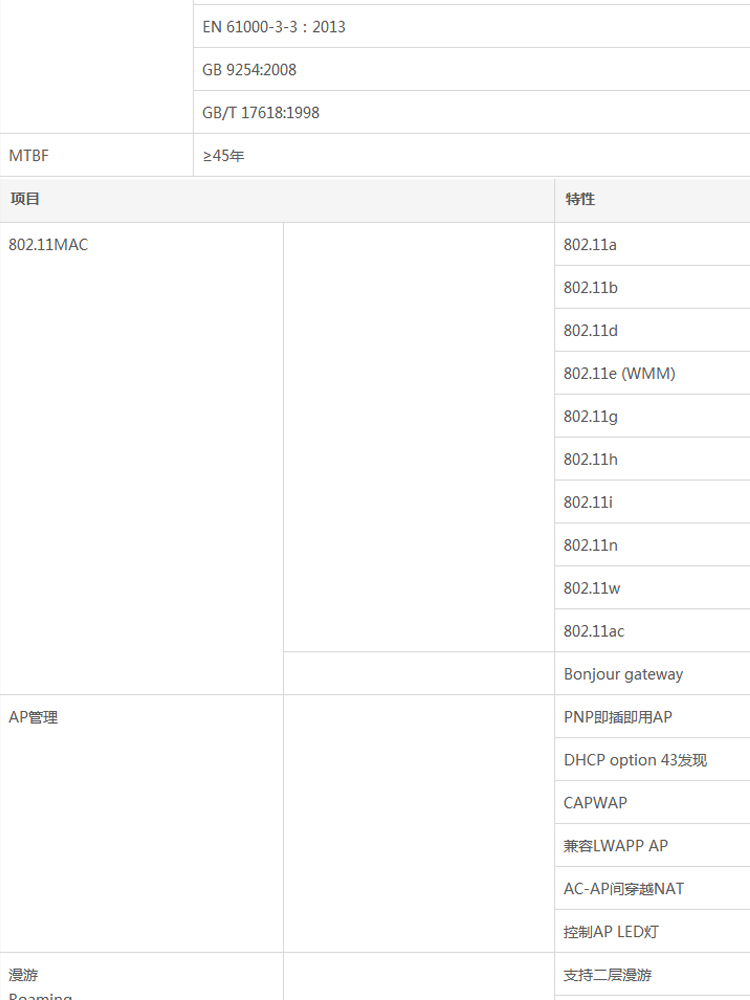Click the AC-AP间穿越NAT cell
750x1000 pixels.
click(x=652, y=888)
